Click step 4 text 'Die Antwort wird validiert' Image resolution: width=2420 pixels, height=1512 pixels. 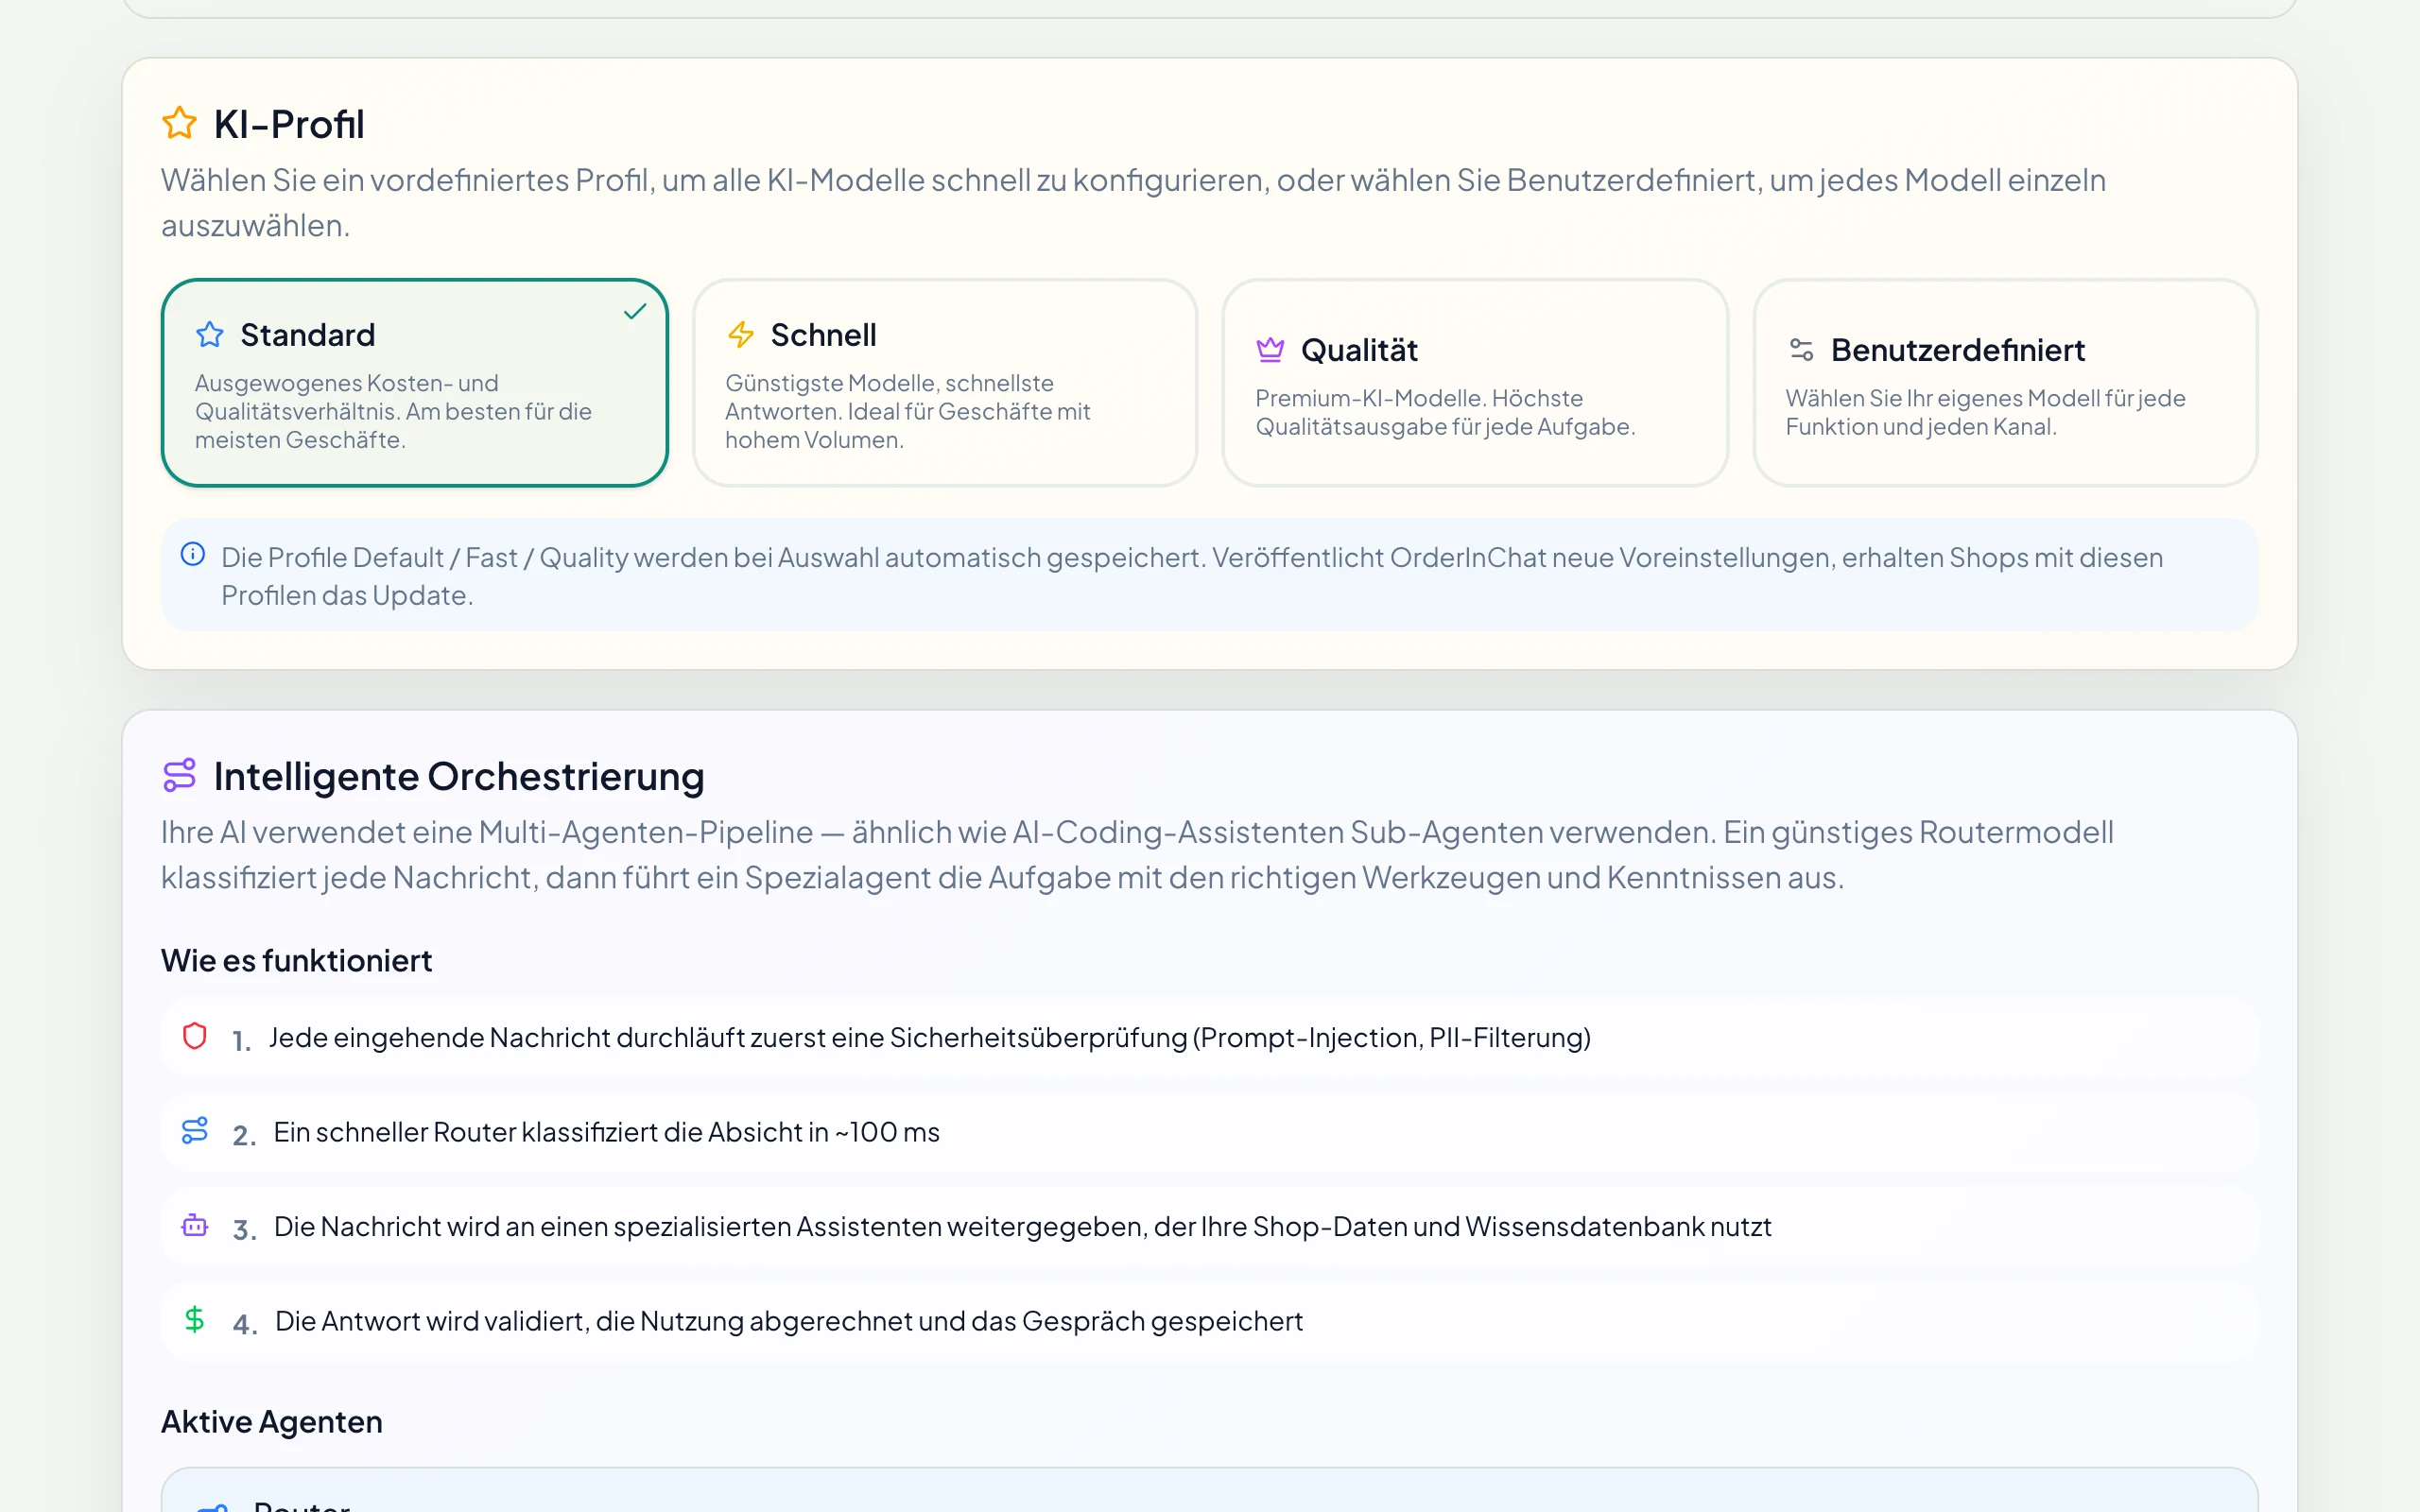[x=789, y=1321]
